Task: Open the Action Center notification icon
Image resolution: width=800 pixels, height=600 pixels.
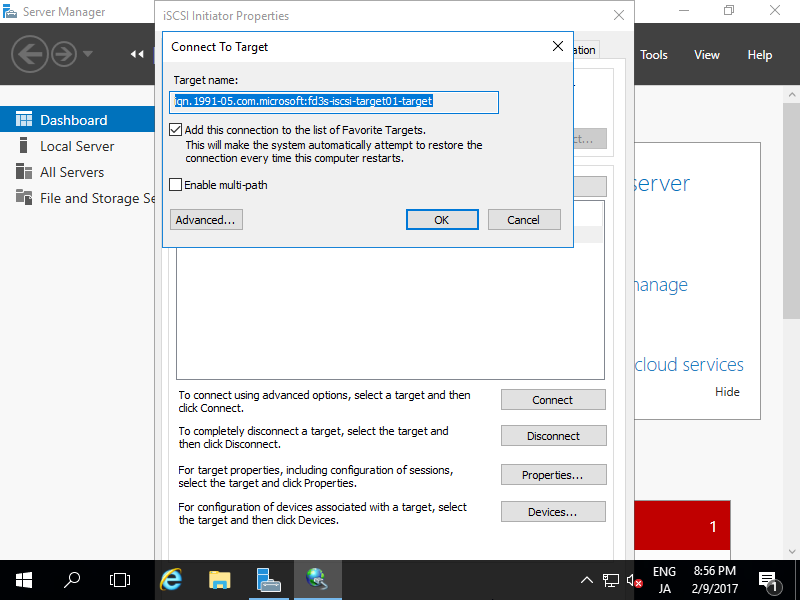Action: coord(768,580)
